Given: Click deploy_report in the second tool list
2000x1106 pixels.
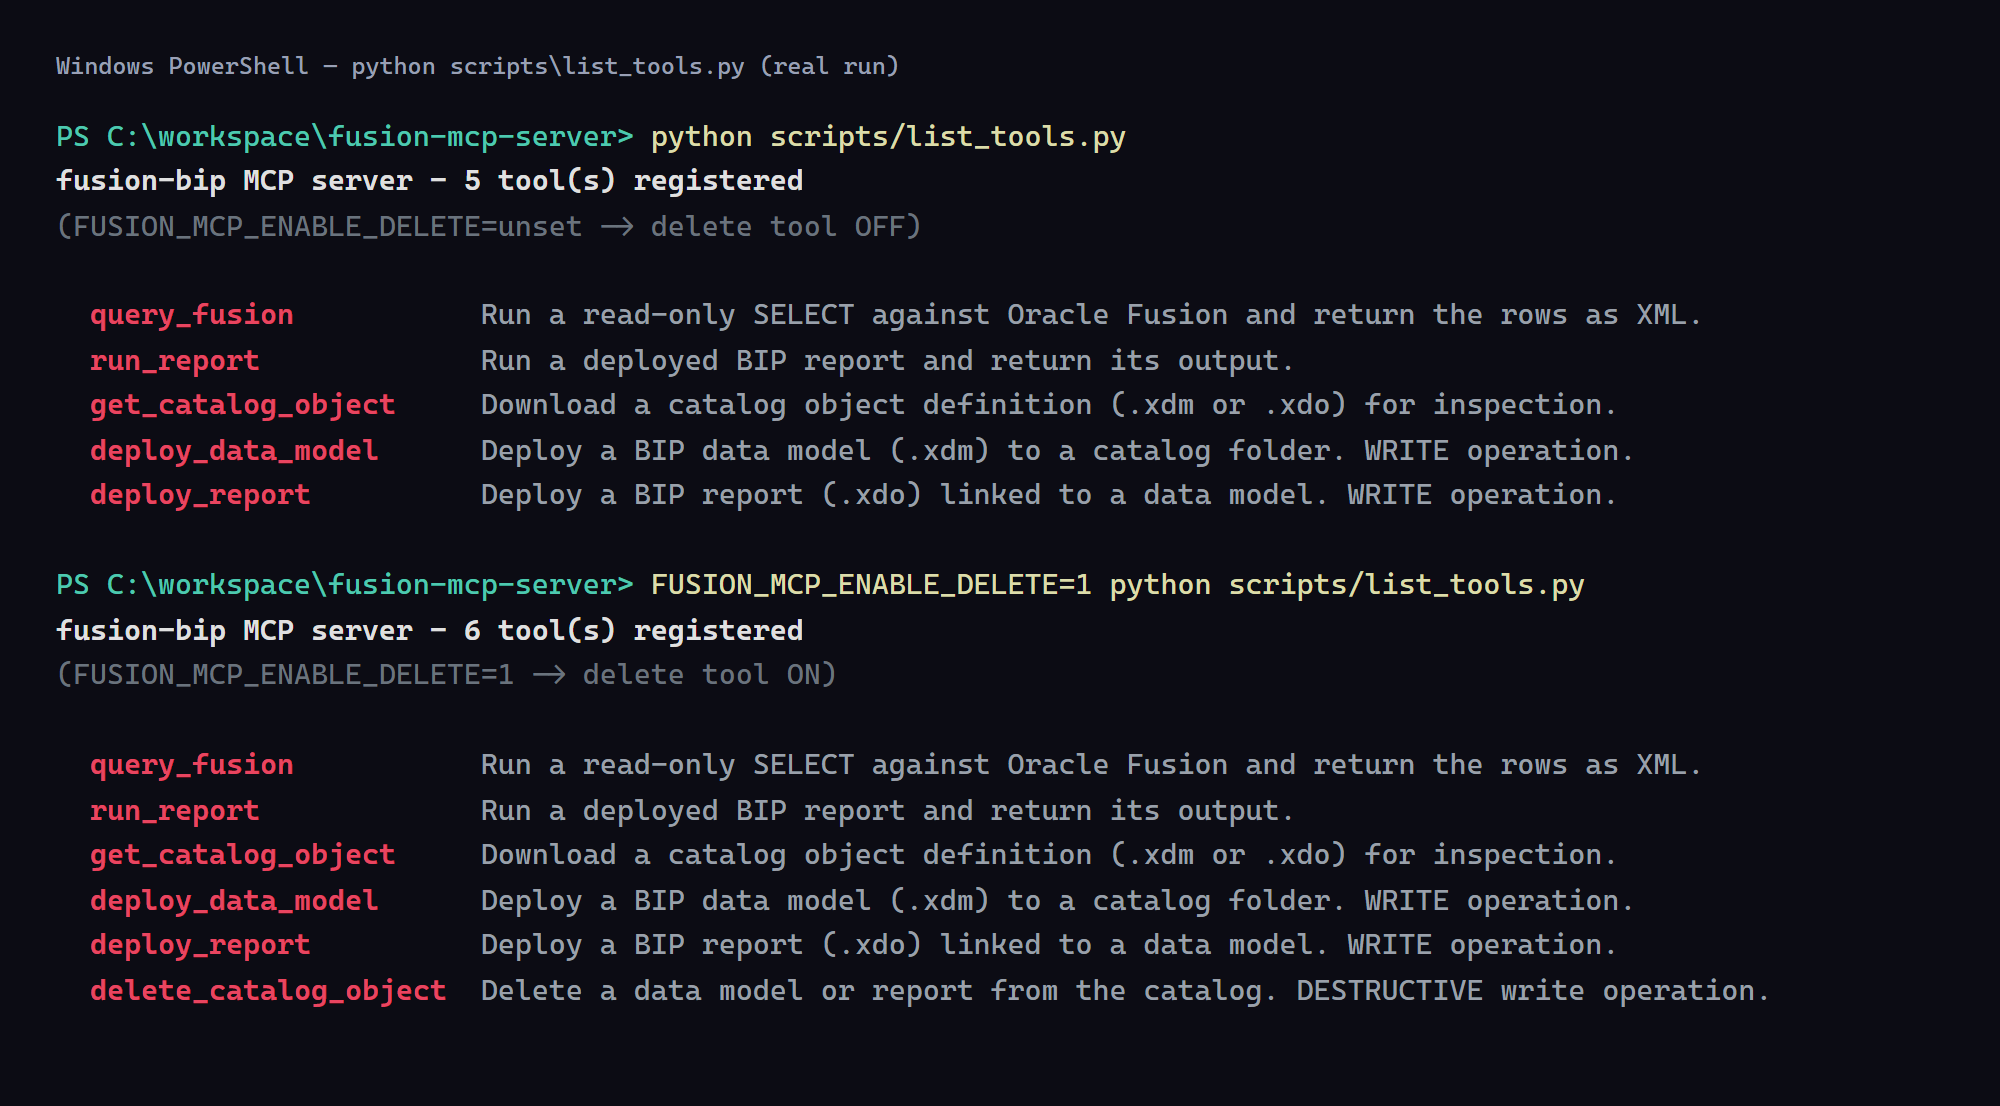Looking at the screenshot, I should click(x=200, y=945).
